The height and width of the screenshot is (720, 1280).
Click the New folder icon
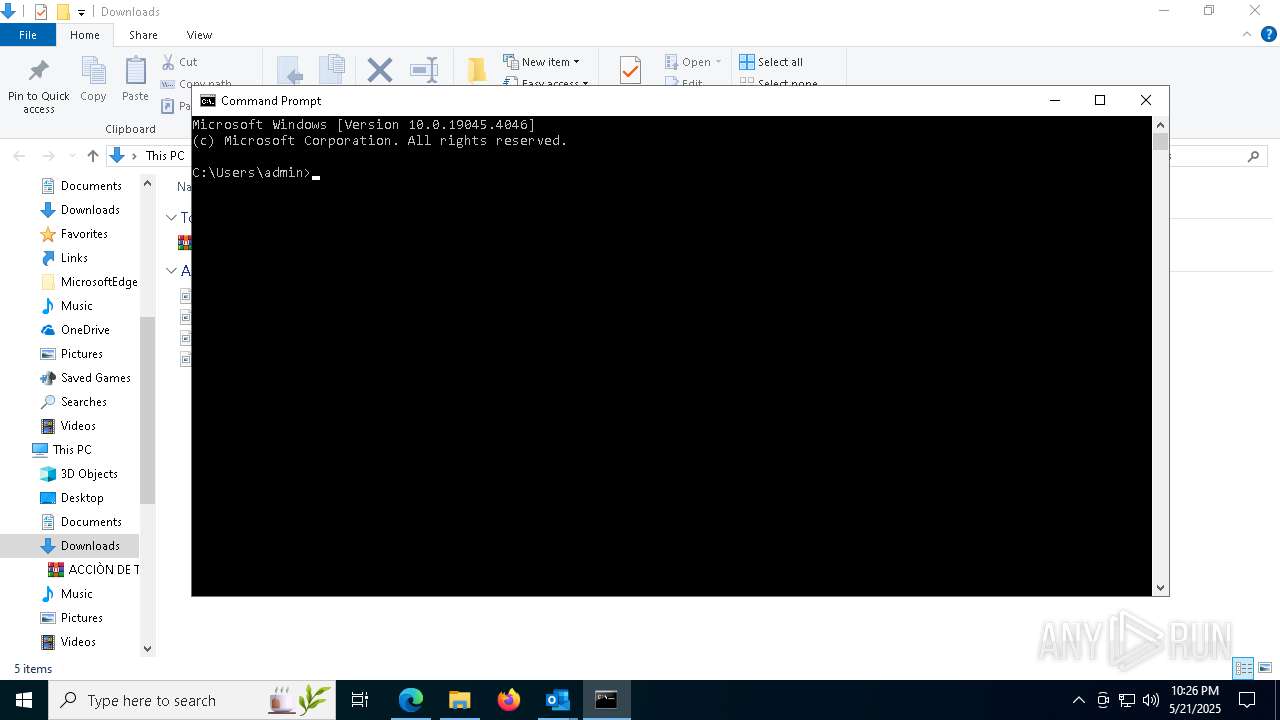click(477, 70)
